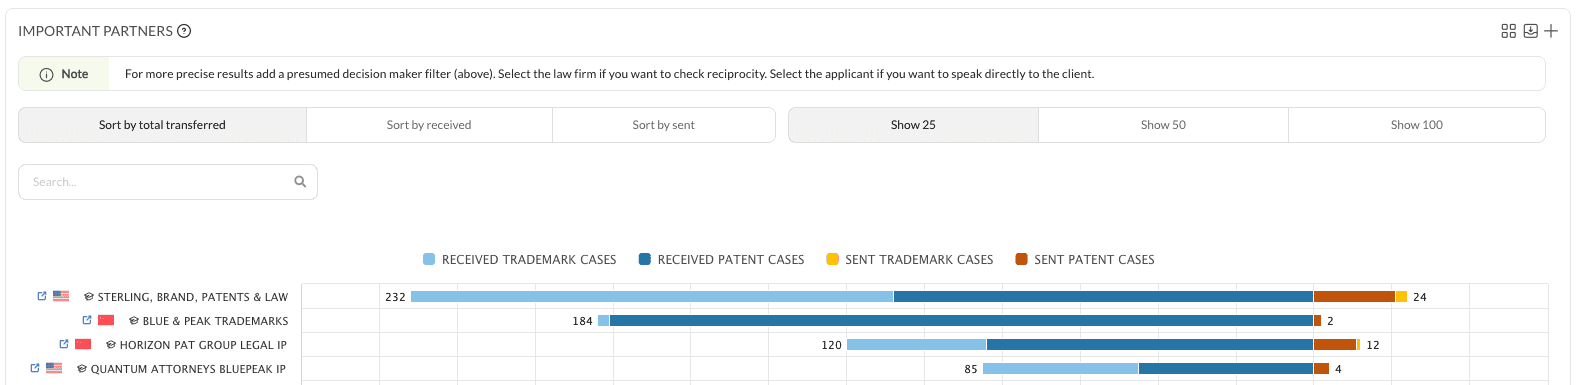
Task: Click the 232 received total label
Action: click(395, 297)
